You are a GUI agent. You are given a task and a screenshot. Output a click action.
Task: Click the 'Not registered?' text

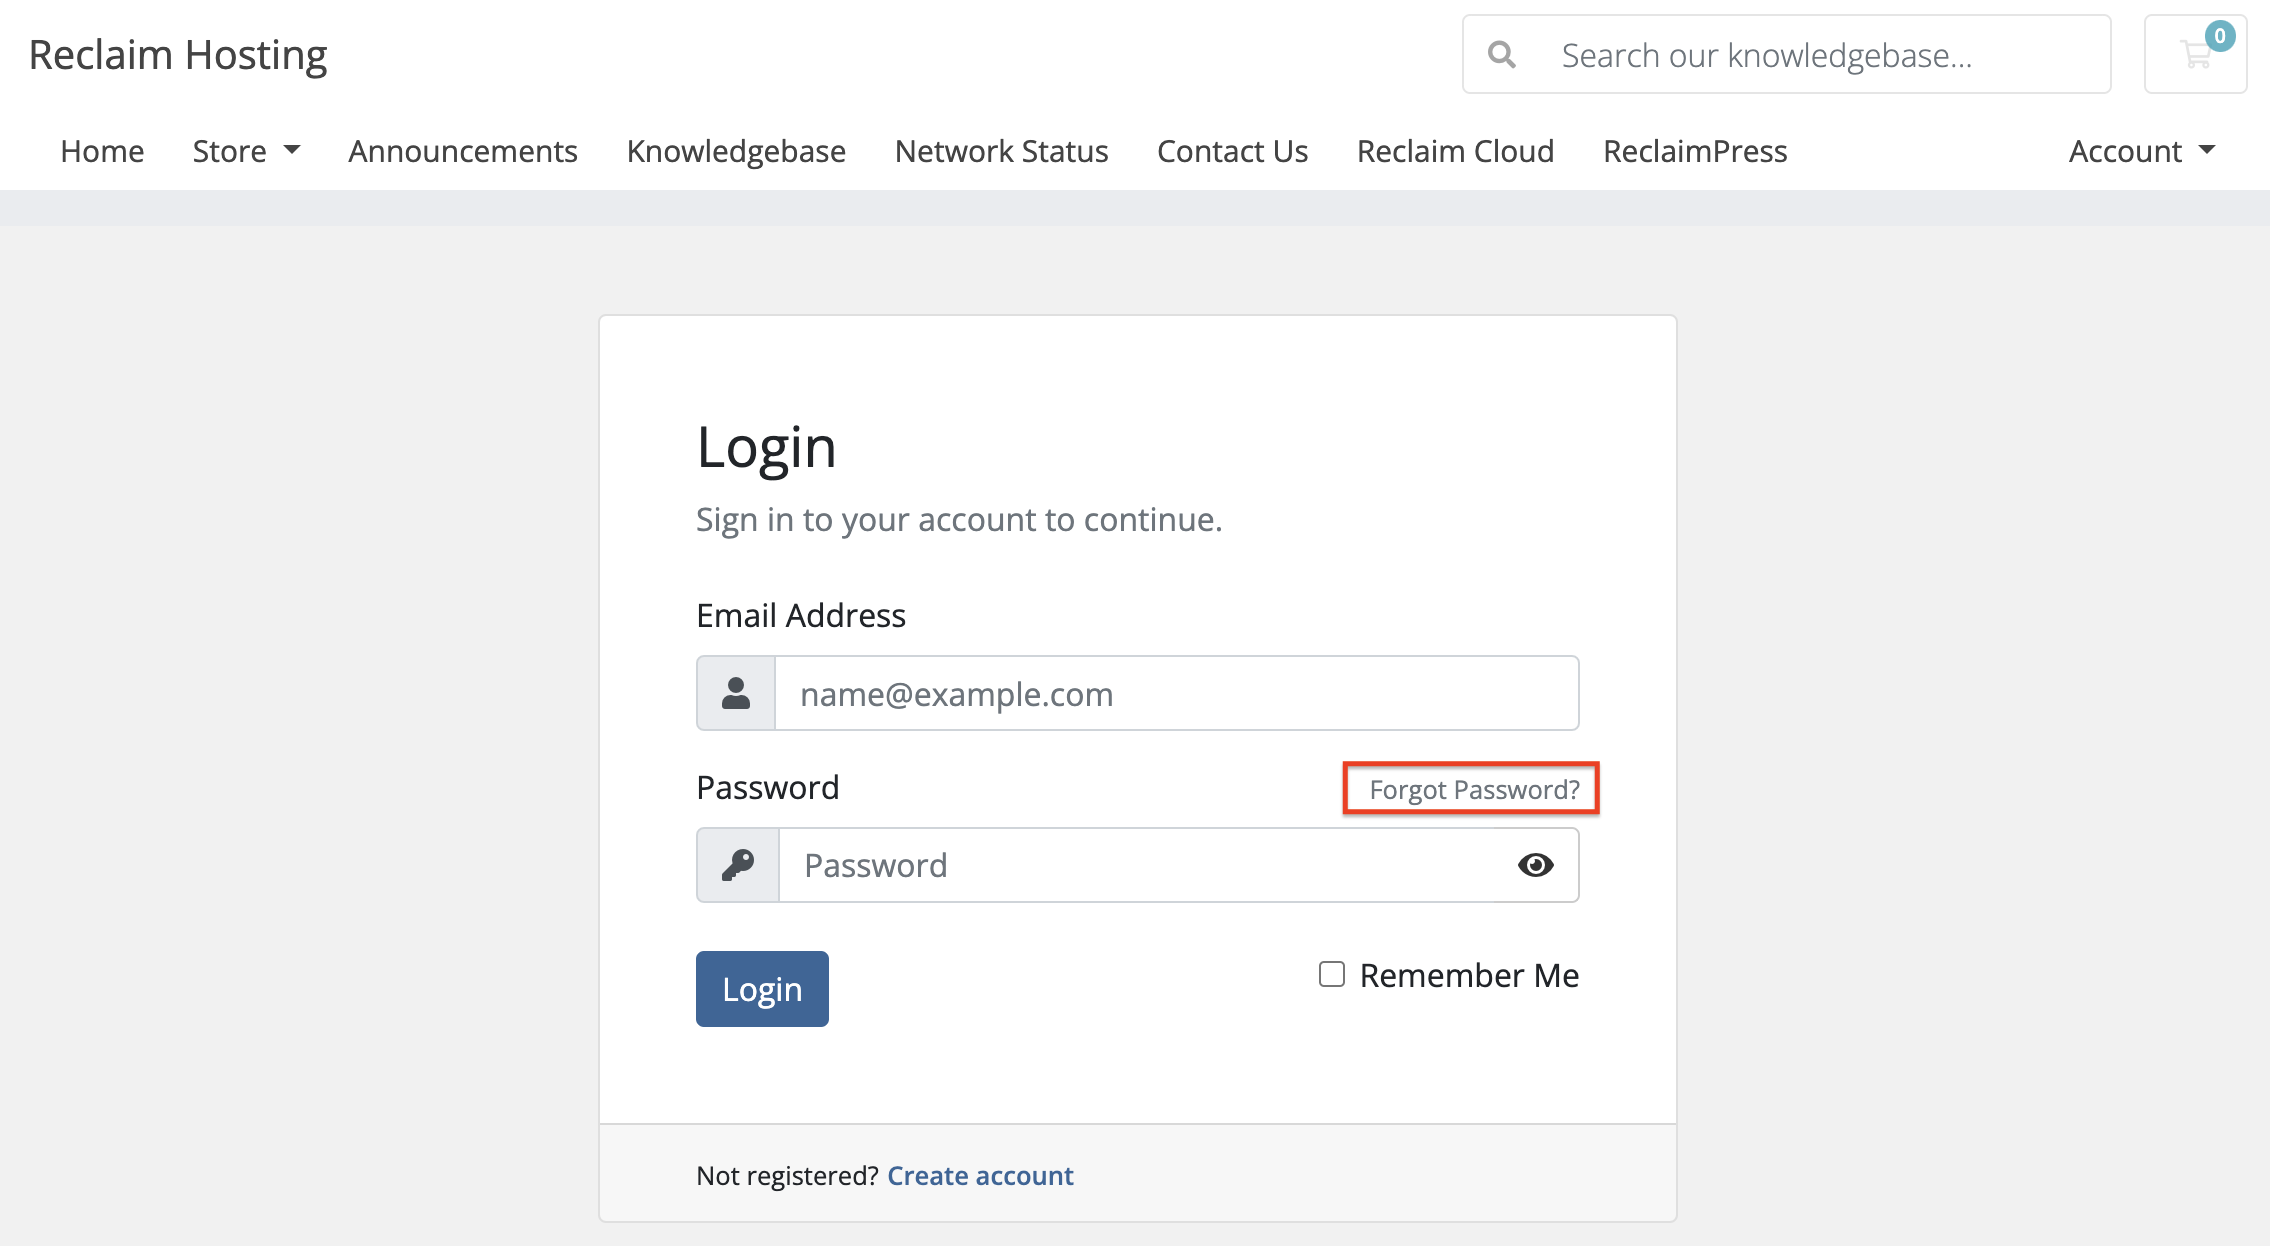pyautogui.click(x=787, y=1175)
